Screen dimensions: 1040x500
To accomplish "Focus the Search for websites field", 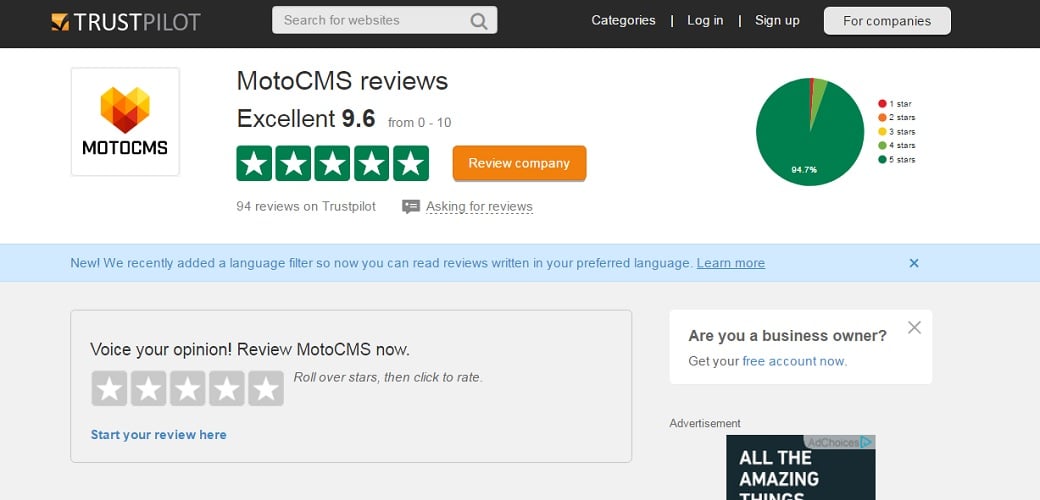I will pyautogui.click(x=370, y=21).
